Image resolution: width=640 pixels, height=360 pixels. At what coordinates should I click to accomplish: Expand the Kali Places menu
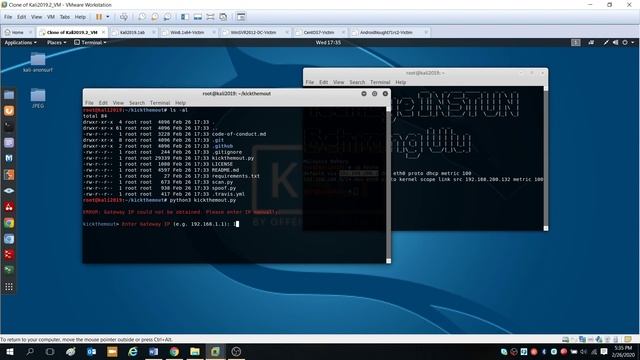click(x=56, y=42)
